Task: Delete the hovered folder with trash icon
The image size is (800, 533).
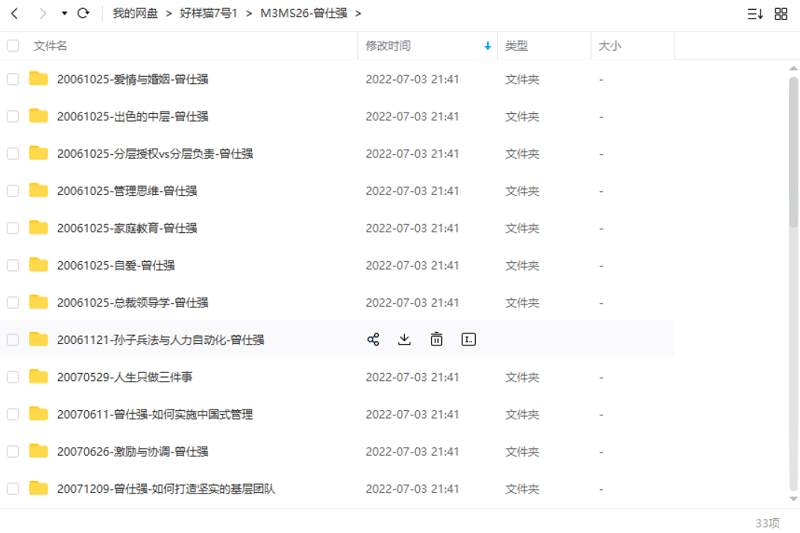Action: 437,340
